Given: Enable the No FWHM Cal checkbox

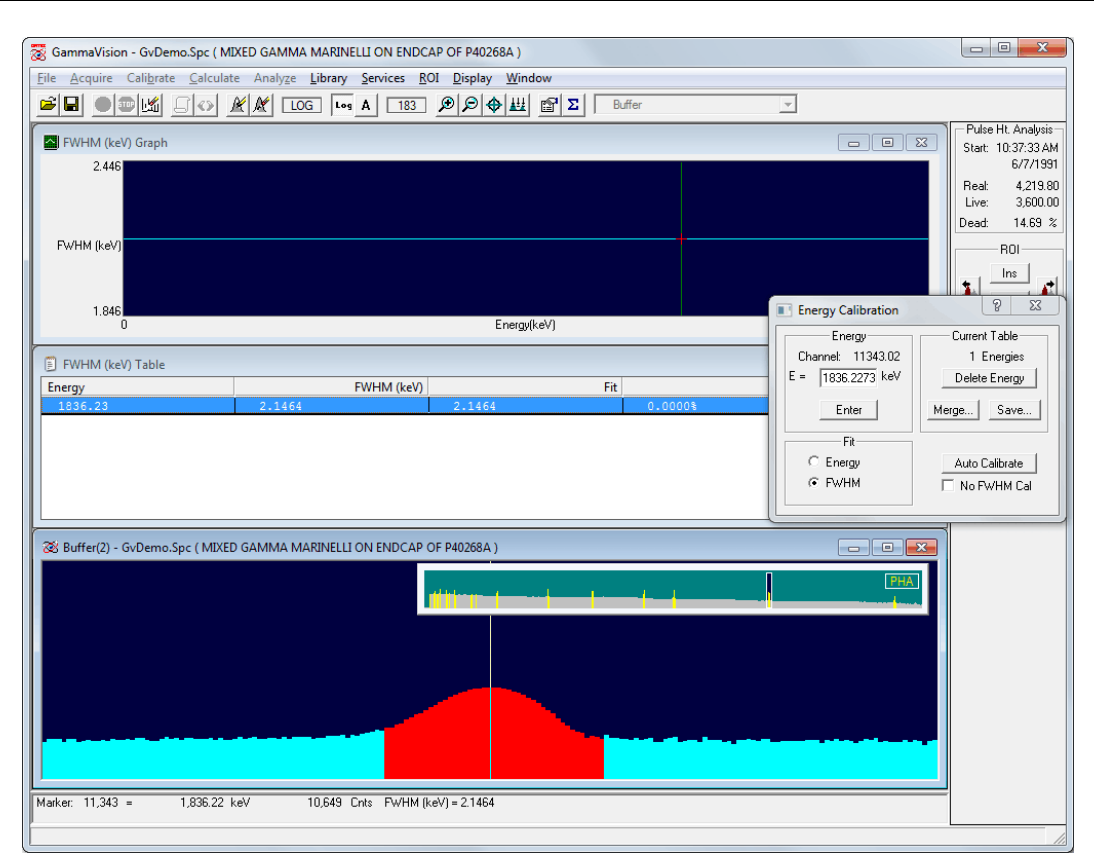Looking at the screenshot, I should tap(948, 486).
